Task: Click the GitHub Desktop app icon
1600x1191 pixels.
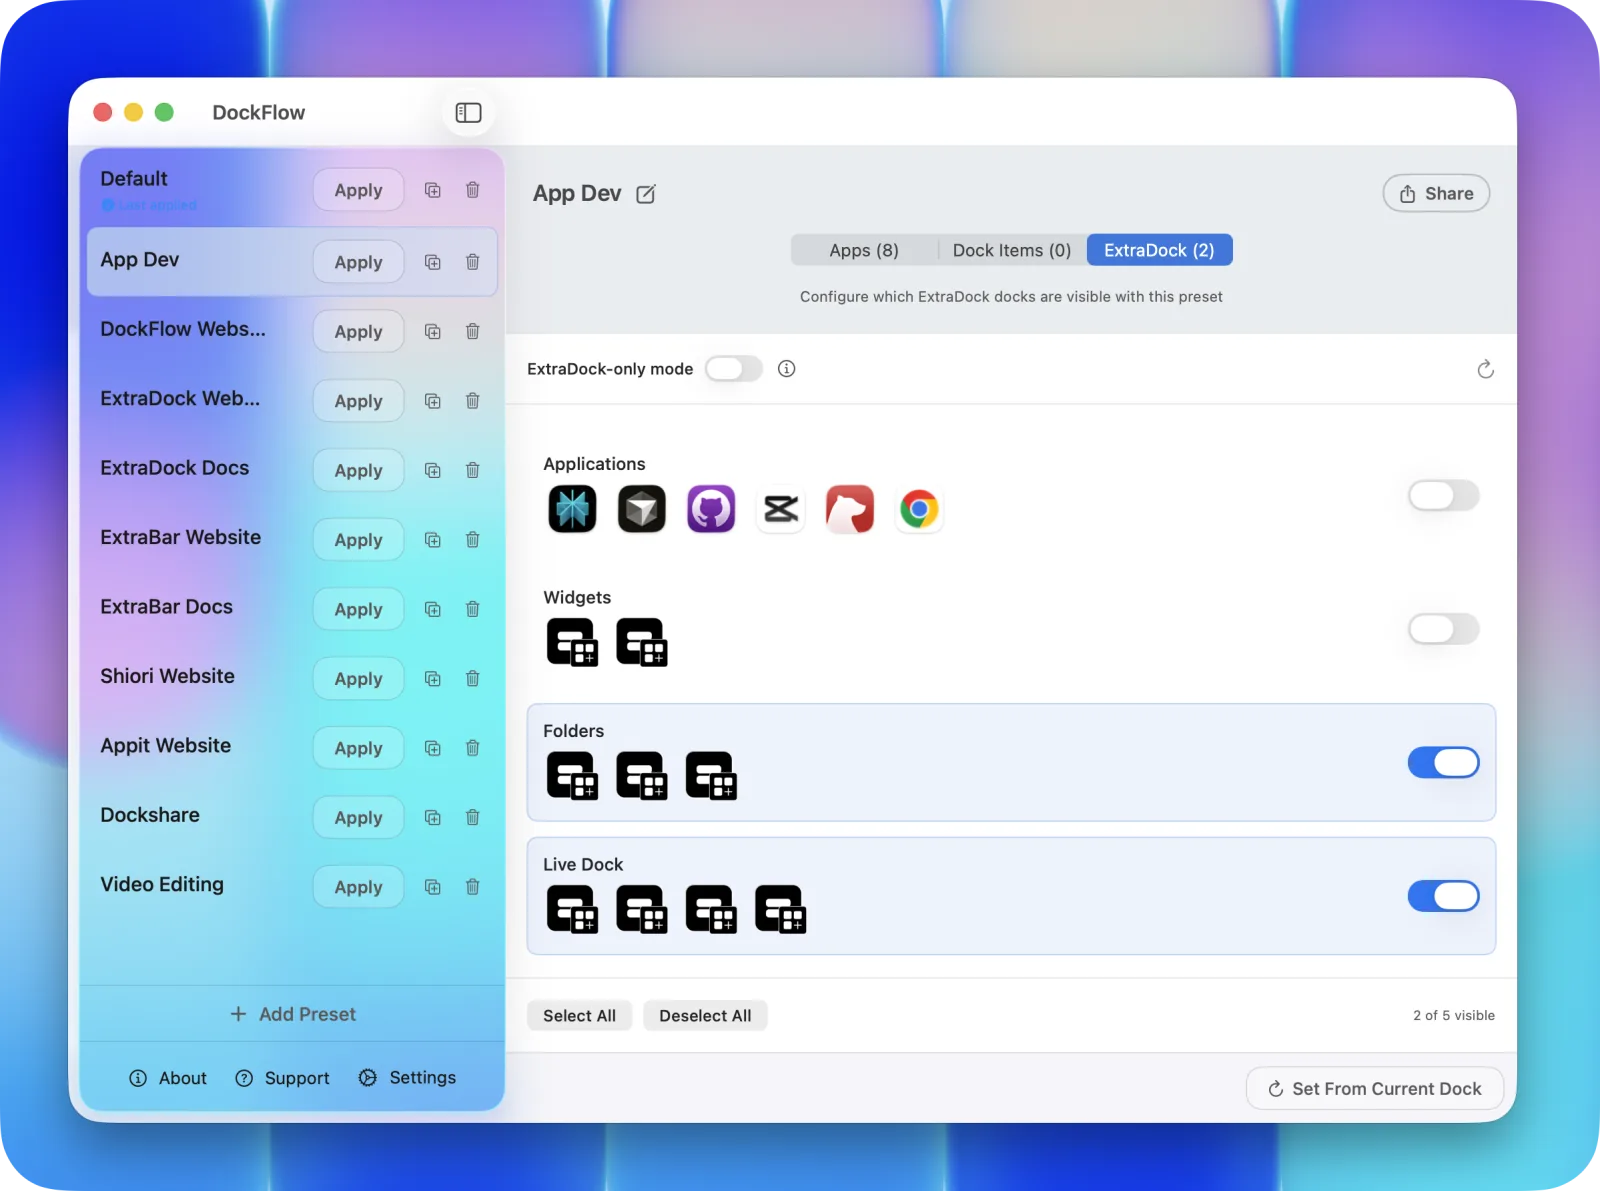Action: click(x=711, y=509)
